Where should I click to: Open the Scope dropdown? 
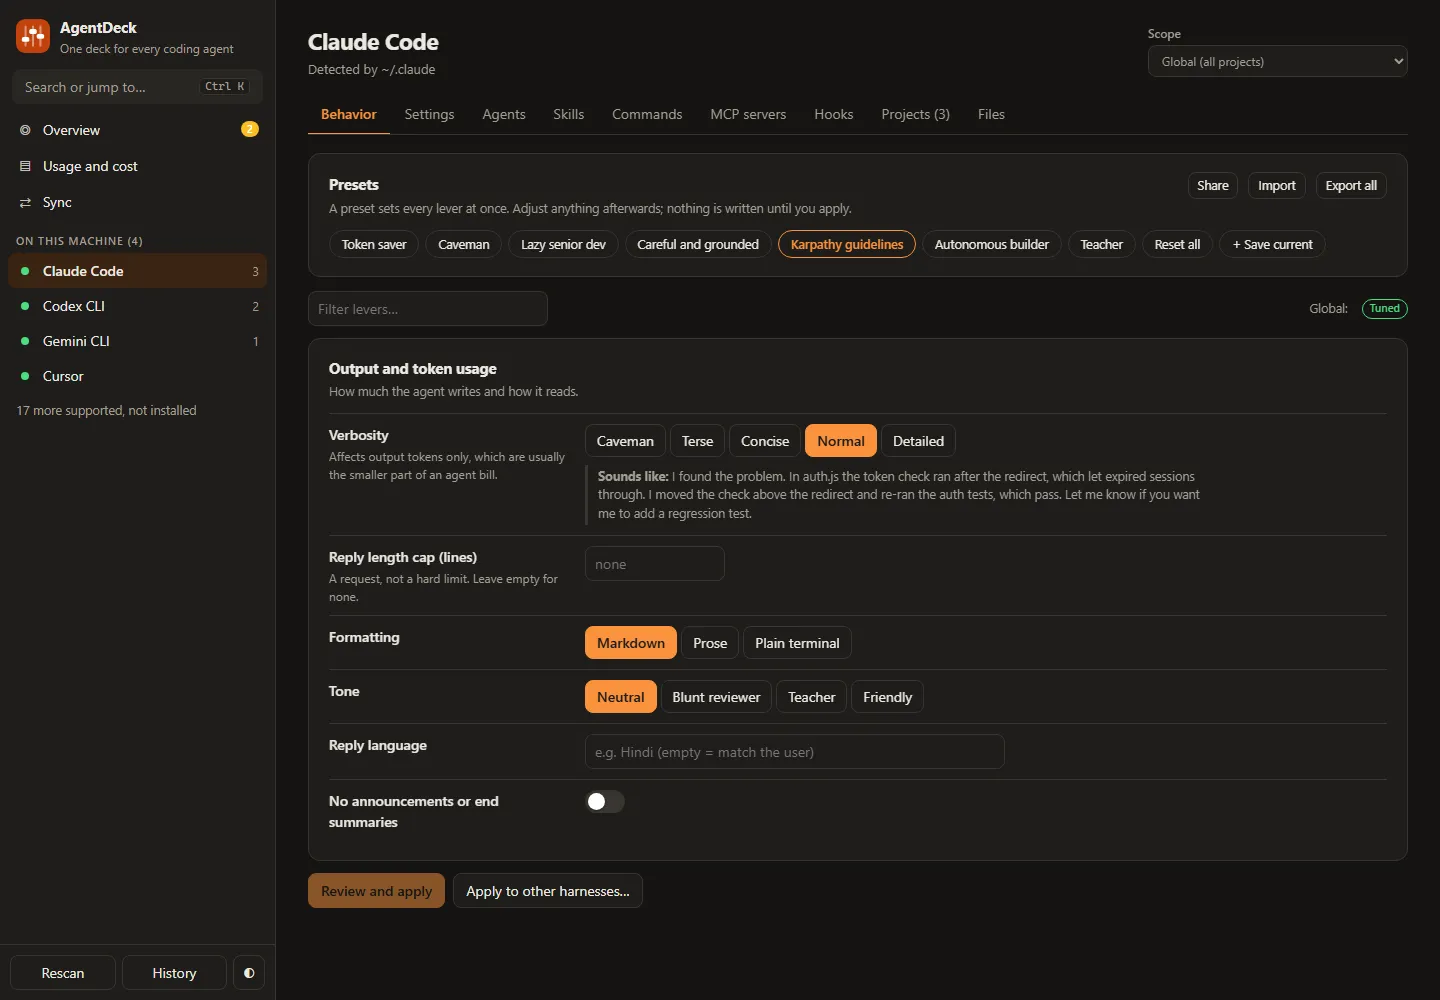1277,62
